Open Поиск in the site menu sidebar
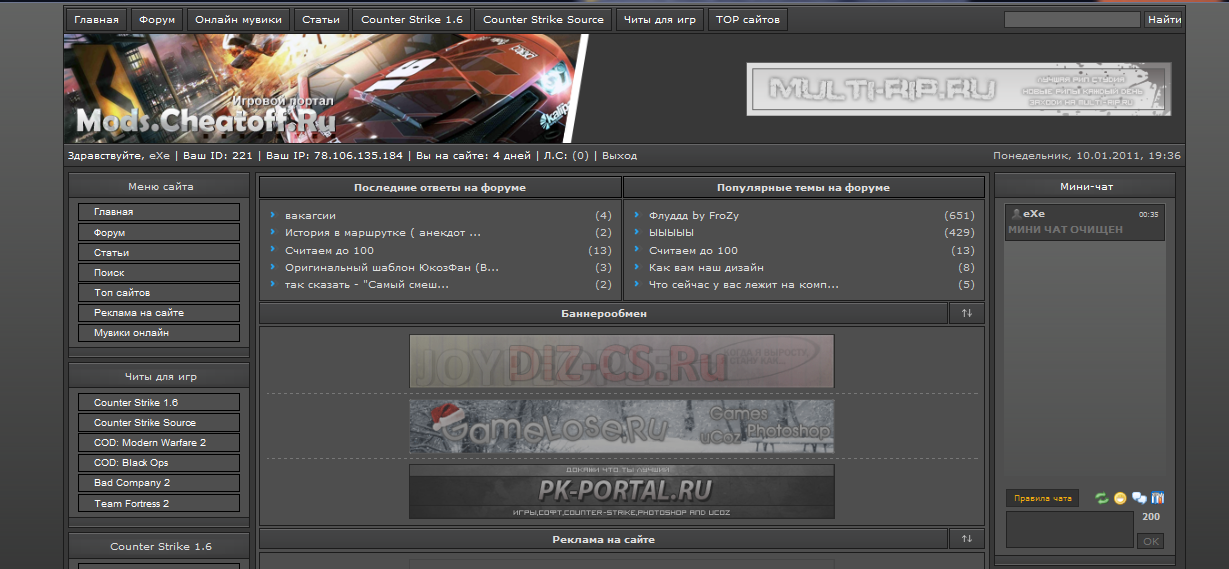The image size is (1229, 569). tap(159, 272)
